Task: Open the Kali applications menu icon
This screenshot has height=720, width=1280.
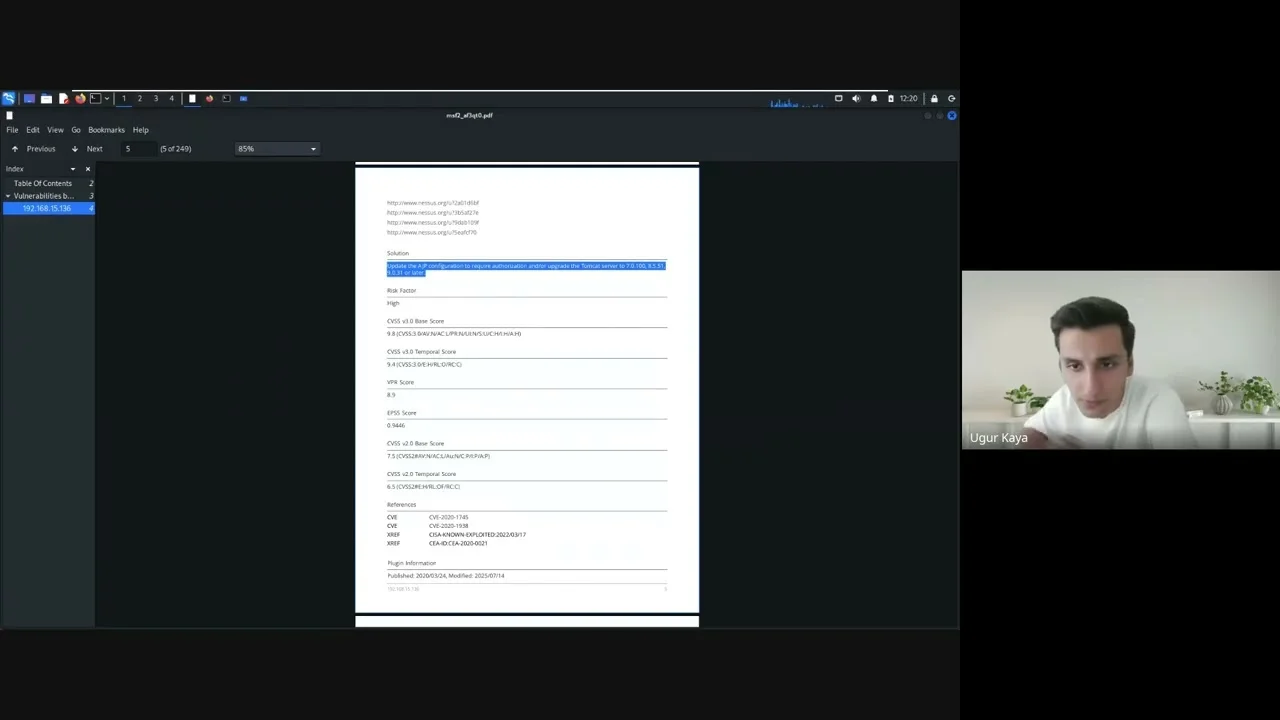Action: point(9,98)
